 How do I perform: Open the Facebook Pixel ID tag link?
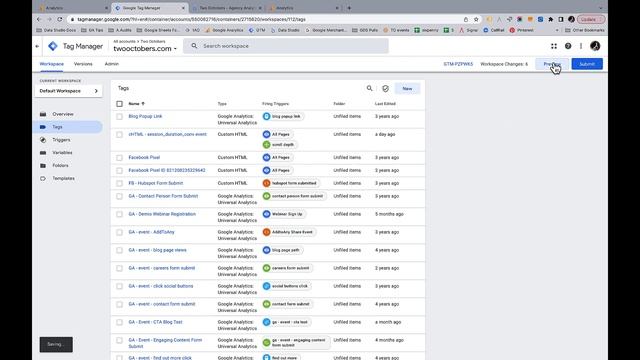tap(167, 170)
